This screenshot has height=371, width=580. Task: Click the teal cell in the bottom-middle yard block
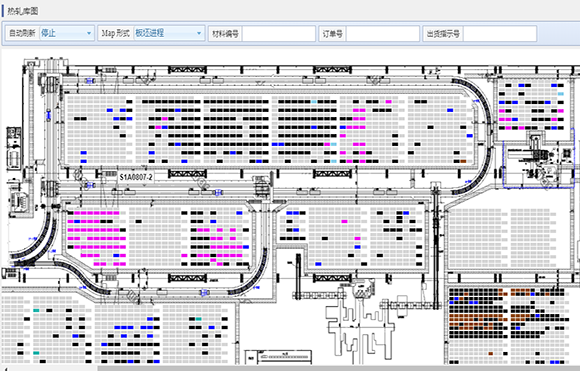tap(199, 319)
